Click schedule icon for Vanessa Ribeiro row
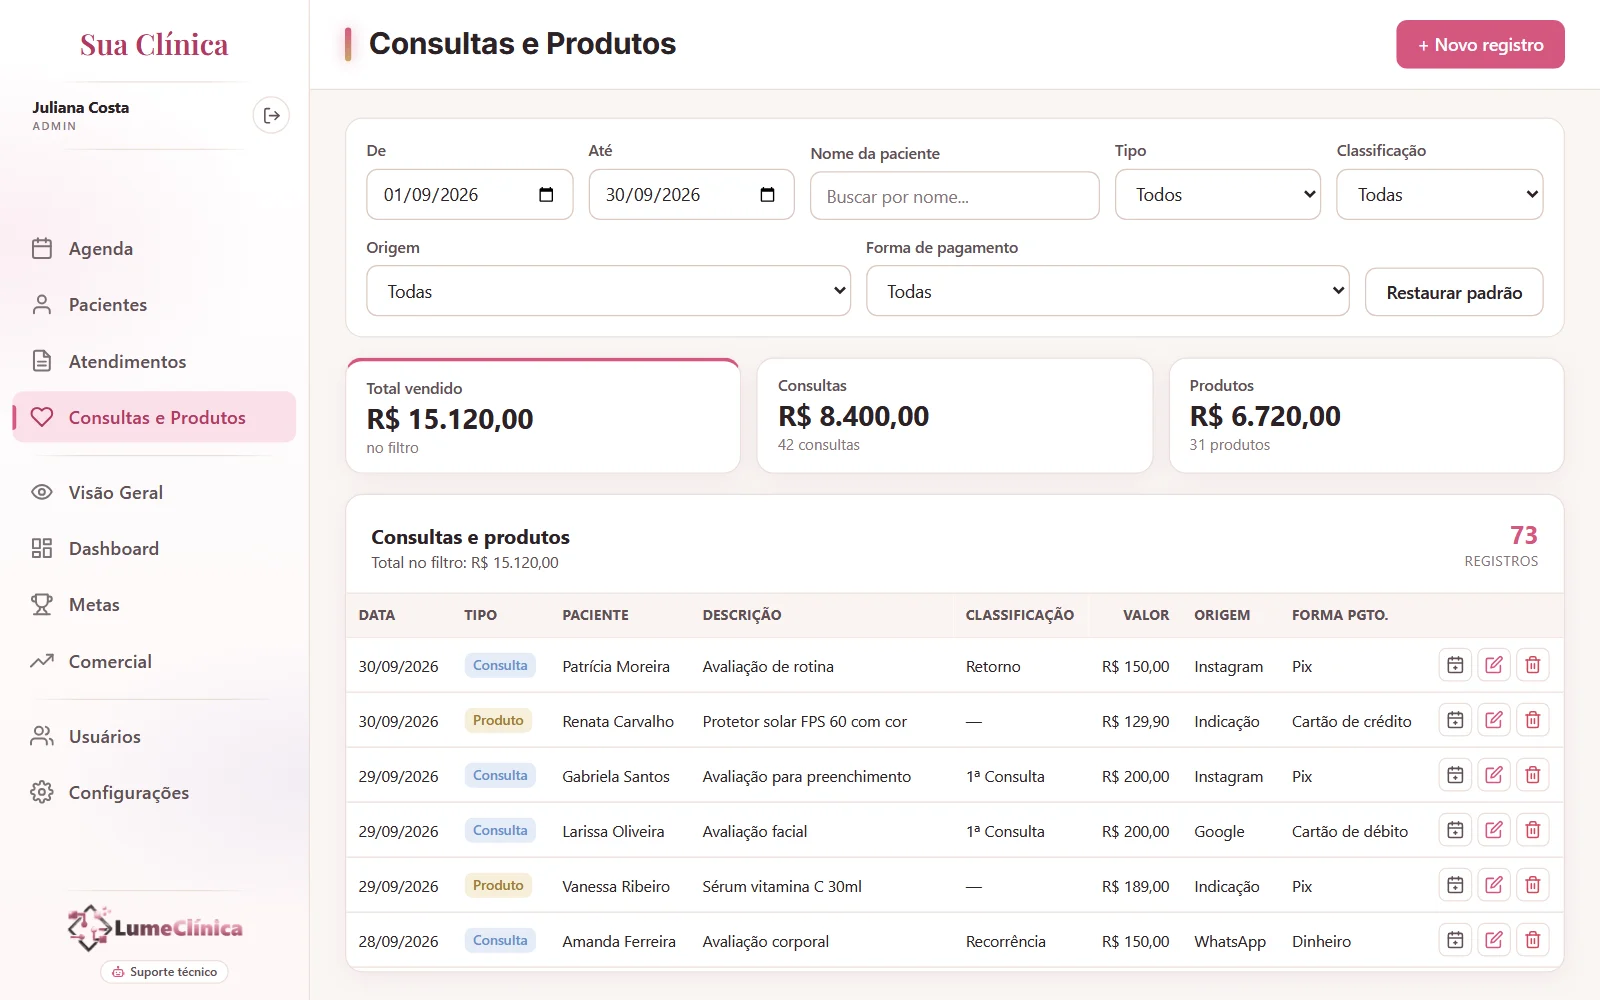Viewport: 1600px width, 1000px height. click(1455, 885)
